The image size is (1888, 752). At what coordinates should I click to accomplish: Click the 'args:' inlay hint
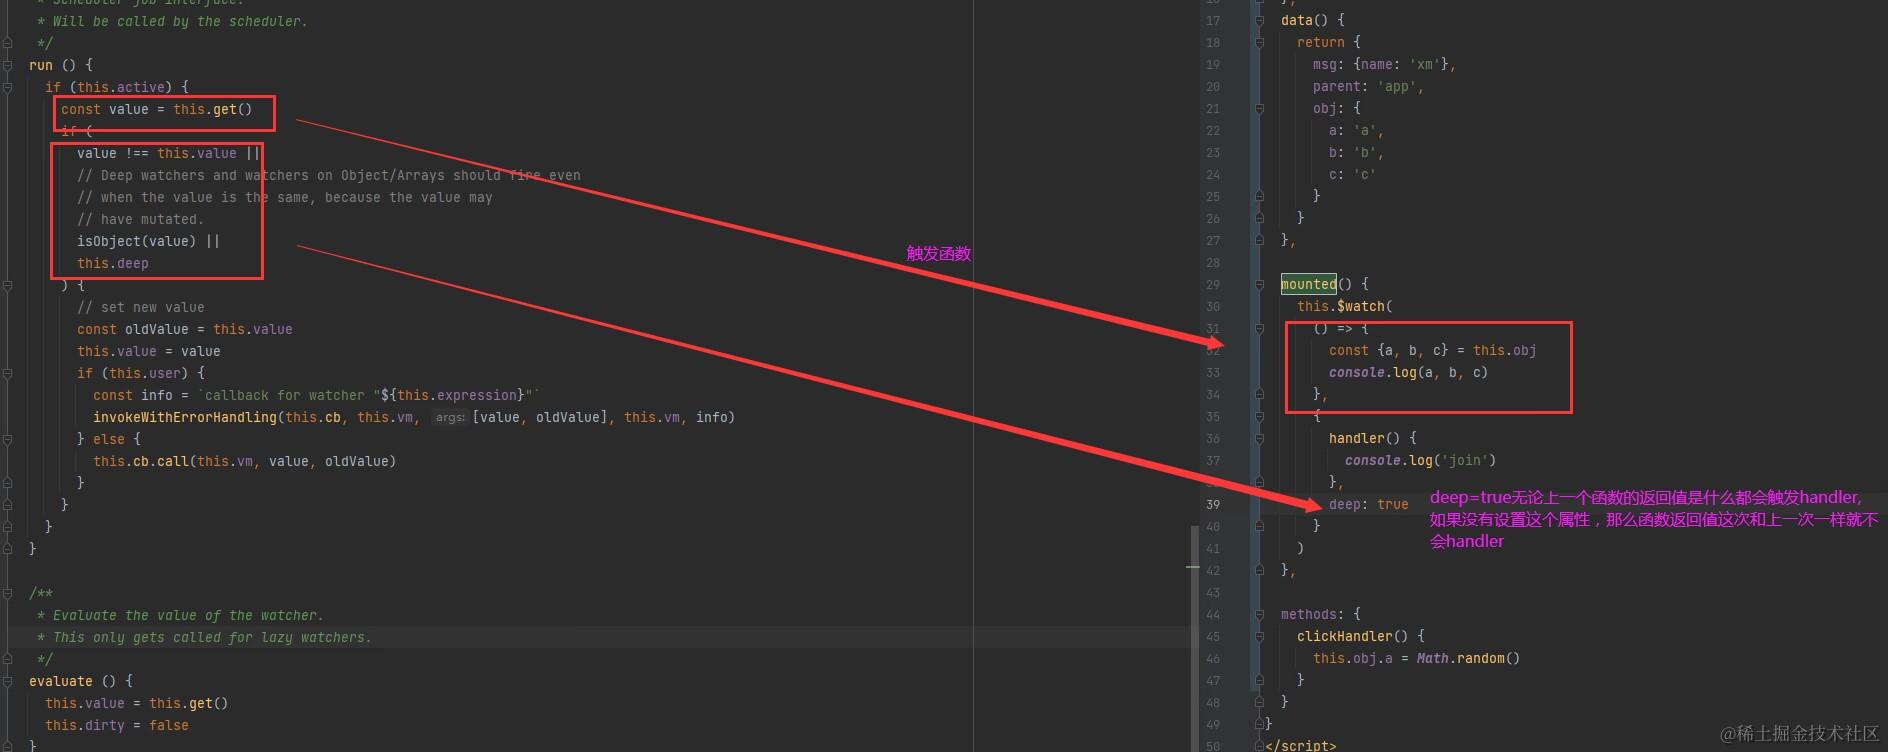pyautogui.click(x=450, y=417)
